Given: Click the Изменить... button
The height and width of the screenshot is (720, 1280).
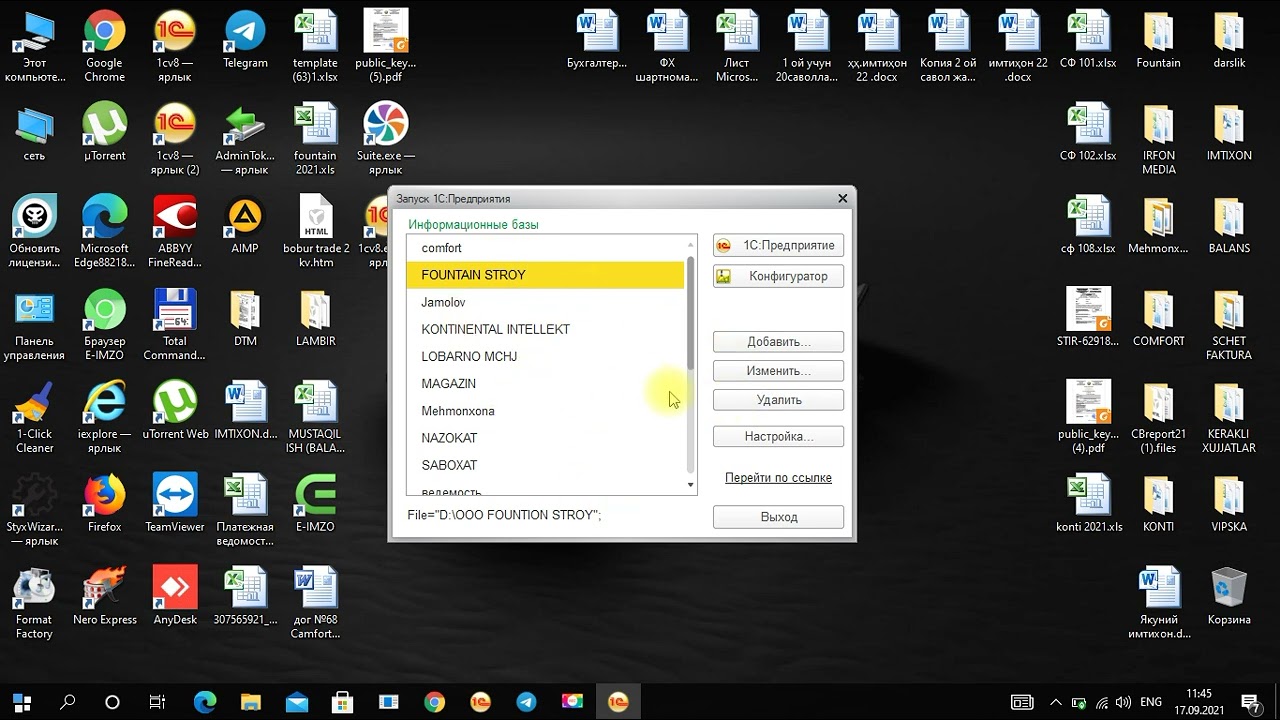Looking at the screenshot, I should tap(778, 371).
